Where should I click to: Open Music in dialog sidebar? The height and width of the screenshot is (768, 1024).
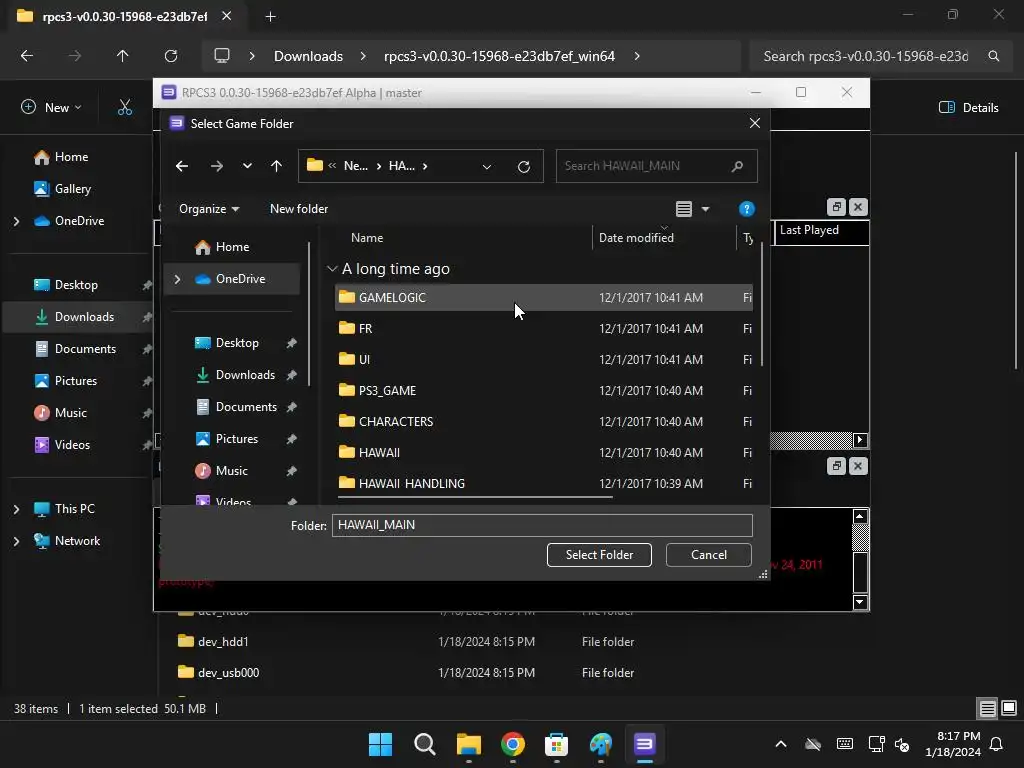(231, 471)
